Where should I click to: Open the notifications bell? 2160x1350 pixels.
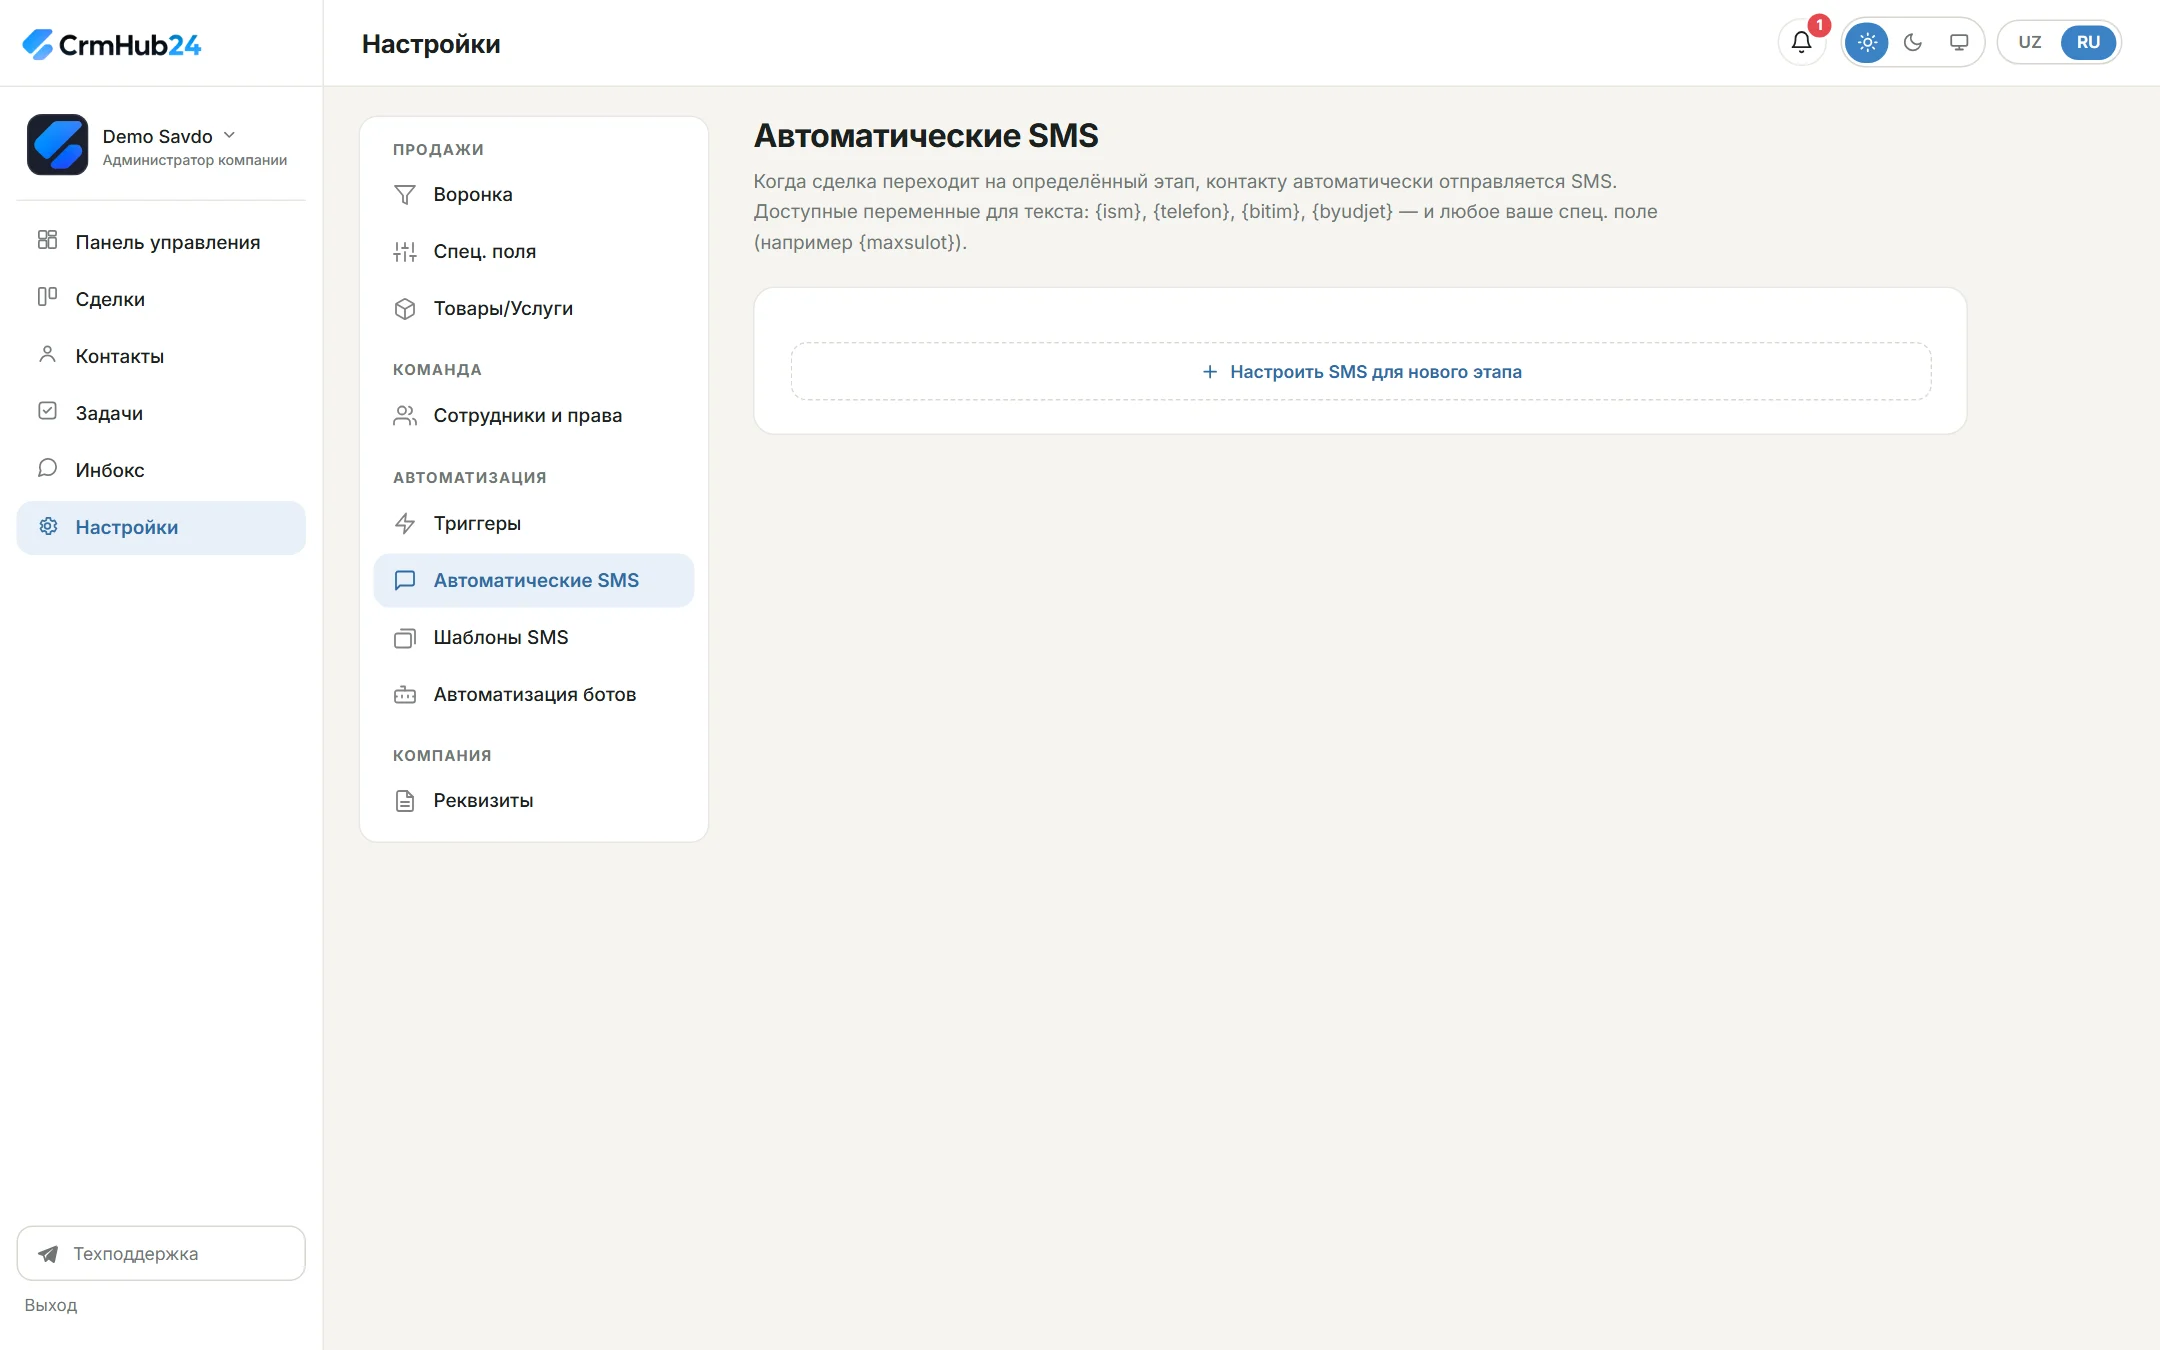[x=1801, y=42]
